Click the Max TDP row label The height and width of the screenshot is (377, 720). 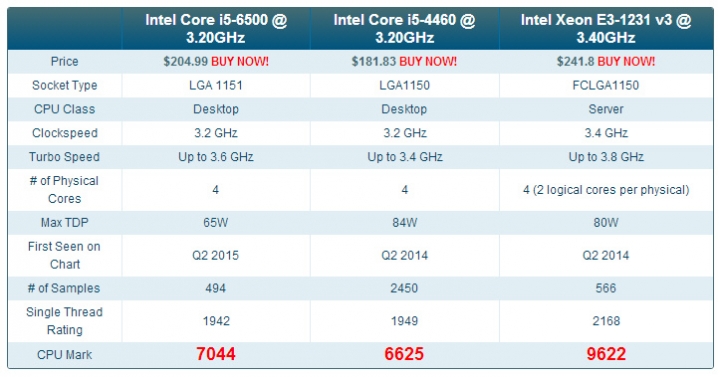[64, 223]
